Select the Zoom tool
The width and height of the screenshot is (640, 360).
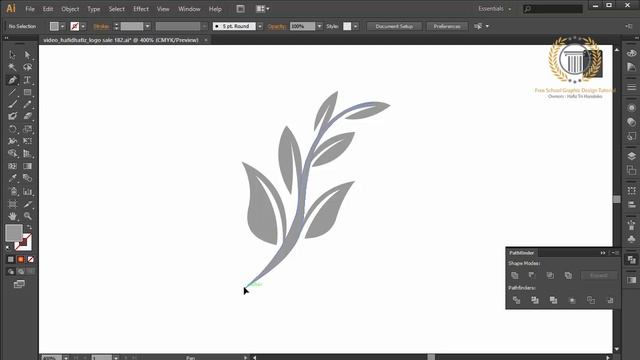click(27, 216)
